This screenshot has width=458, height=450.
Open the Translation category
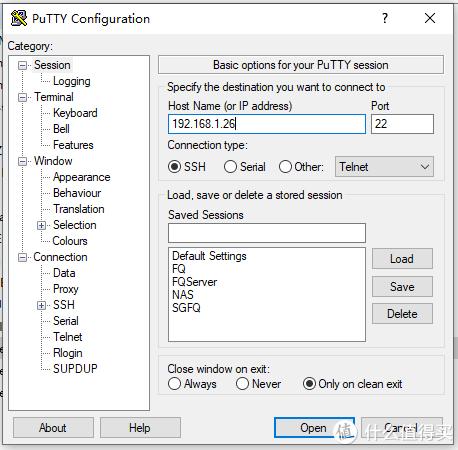point(79,209)
